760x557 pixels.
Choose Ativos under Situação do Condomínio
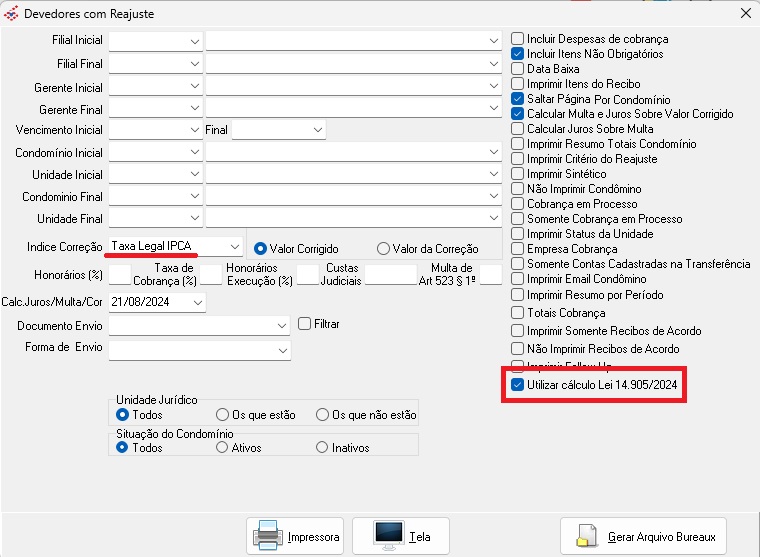tap(222, 448)
